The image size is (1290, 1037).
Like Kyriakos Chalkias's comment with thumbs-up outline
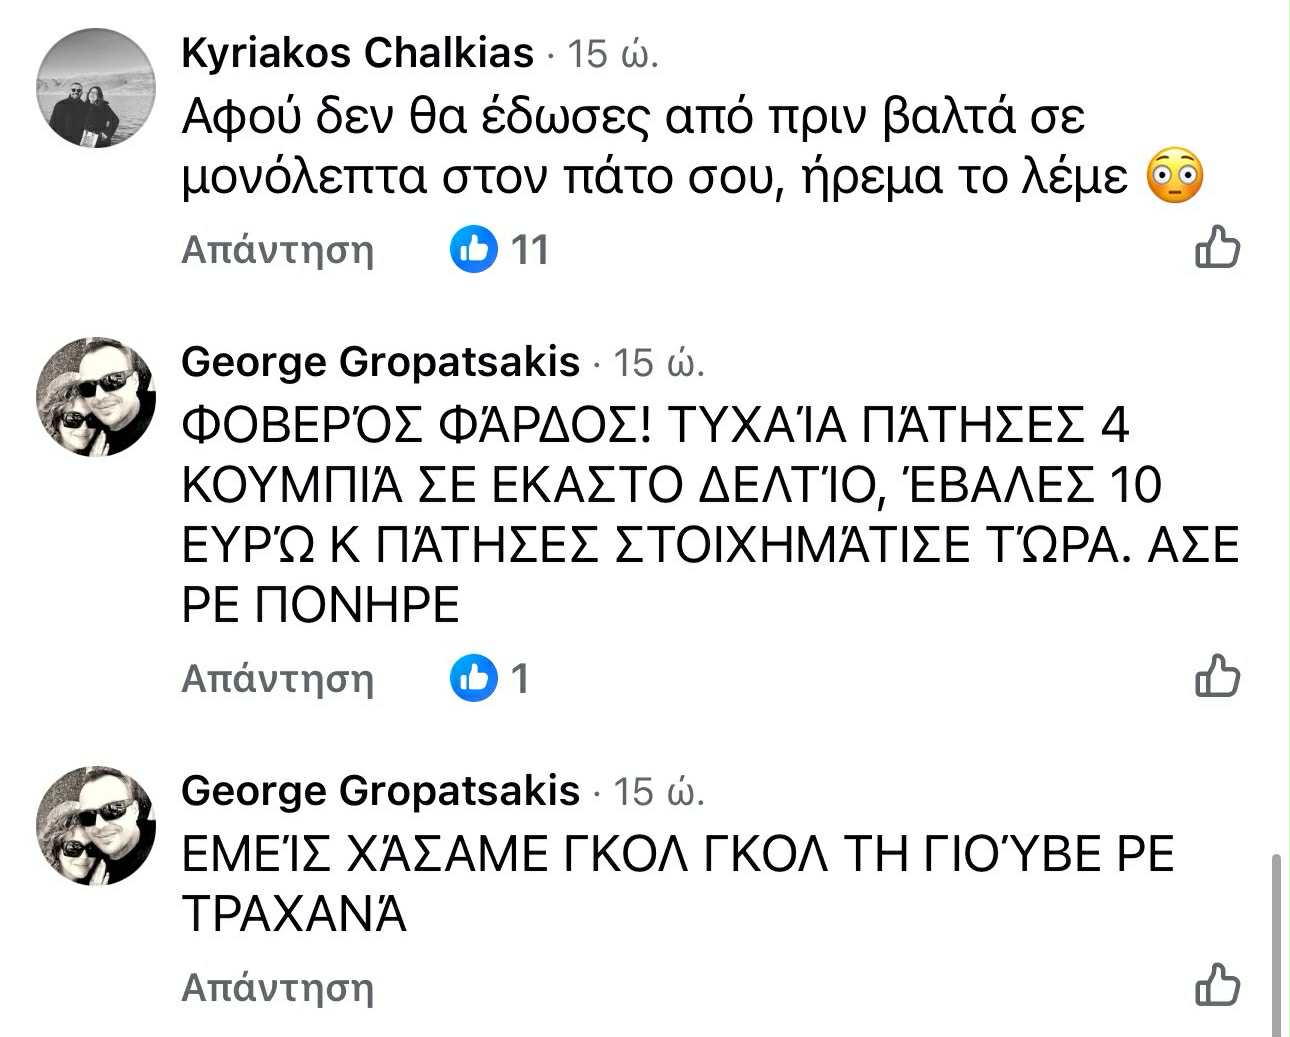(1217, 247)
